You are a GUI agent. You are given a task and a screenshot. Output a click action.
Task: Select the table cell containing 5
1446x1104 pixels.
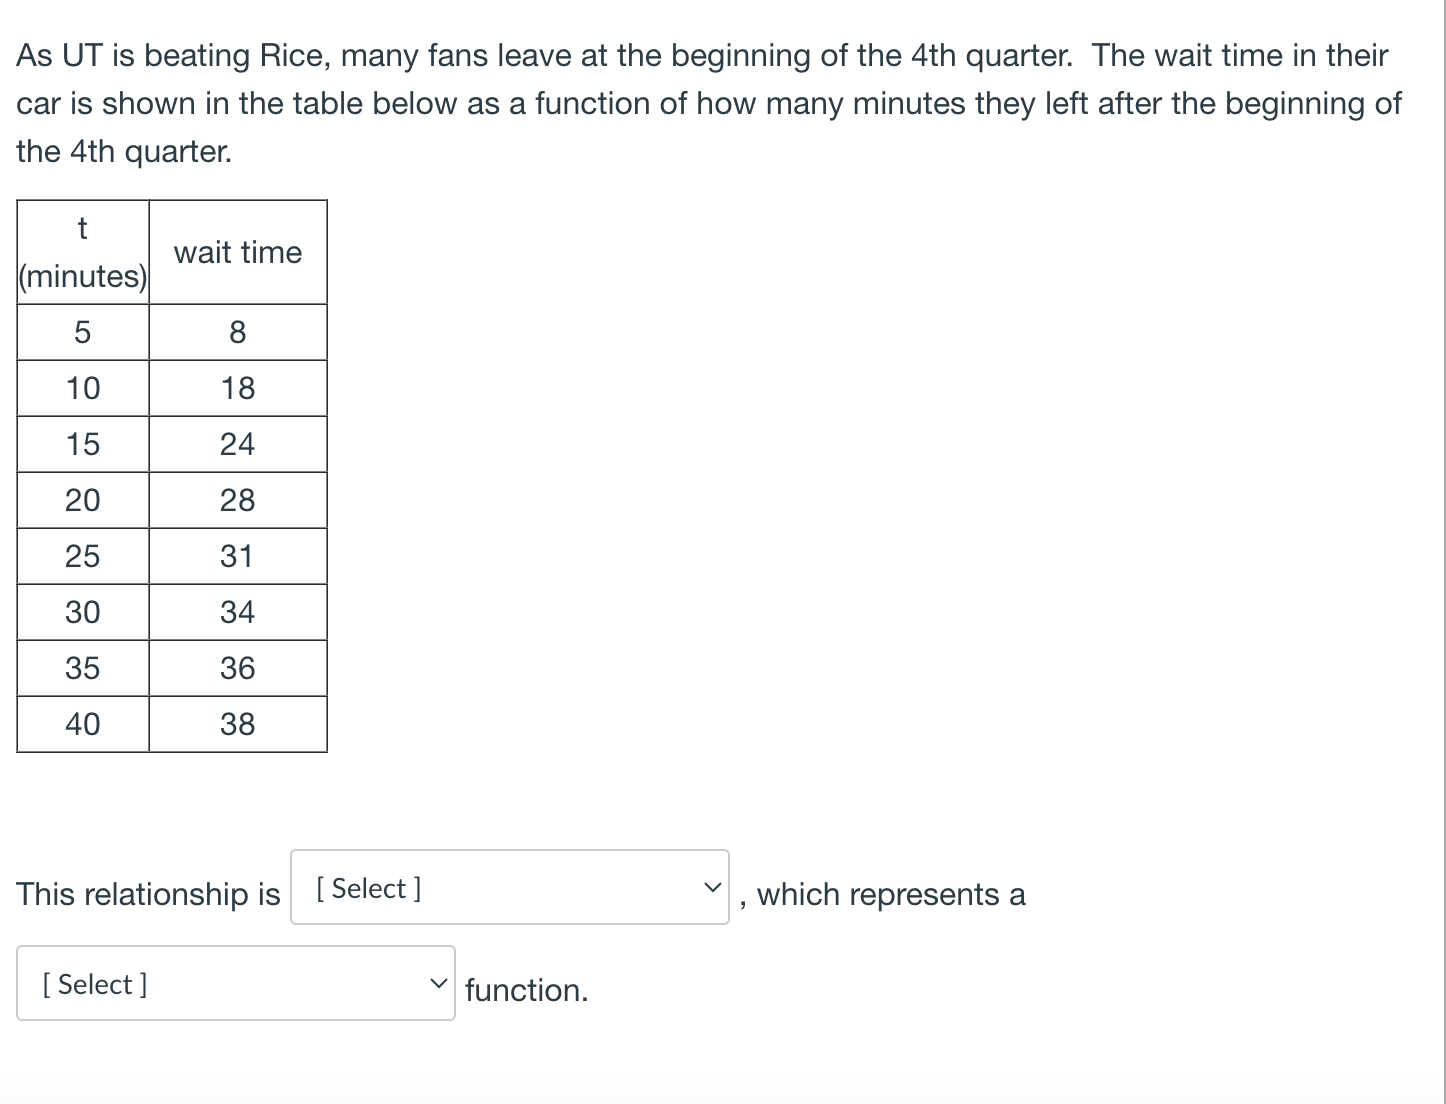pyautogui.click(x=82, y=332)
